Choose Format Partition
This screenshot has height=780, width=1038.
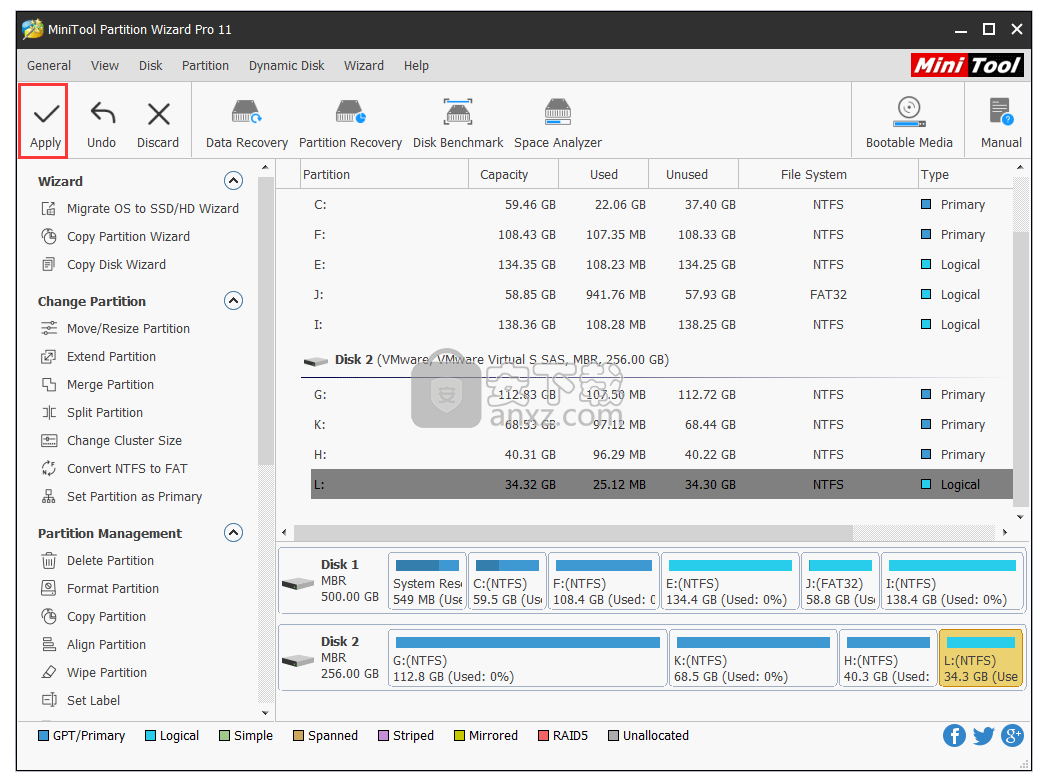coord(100,589)
